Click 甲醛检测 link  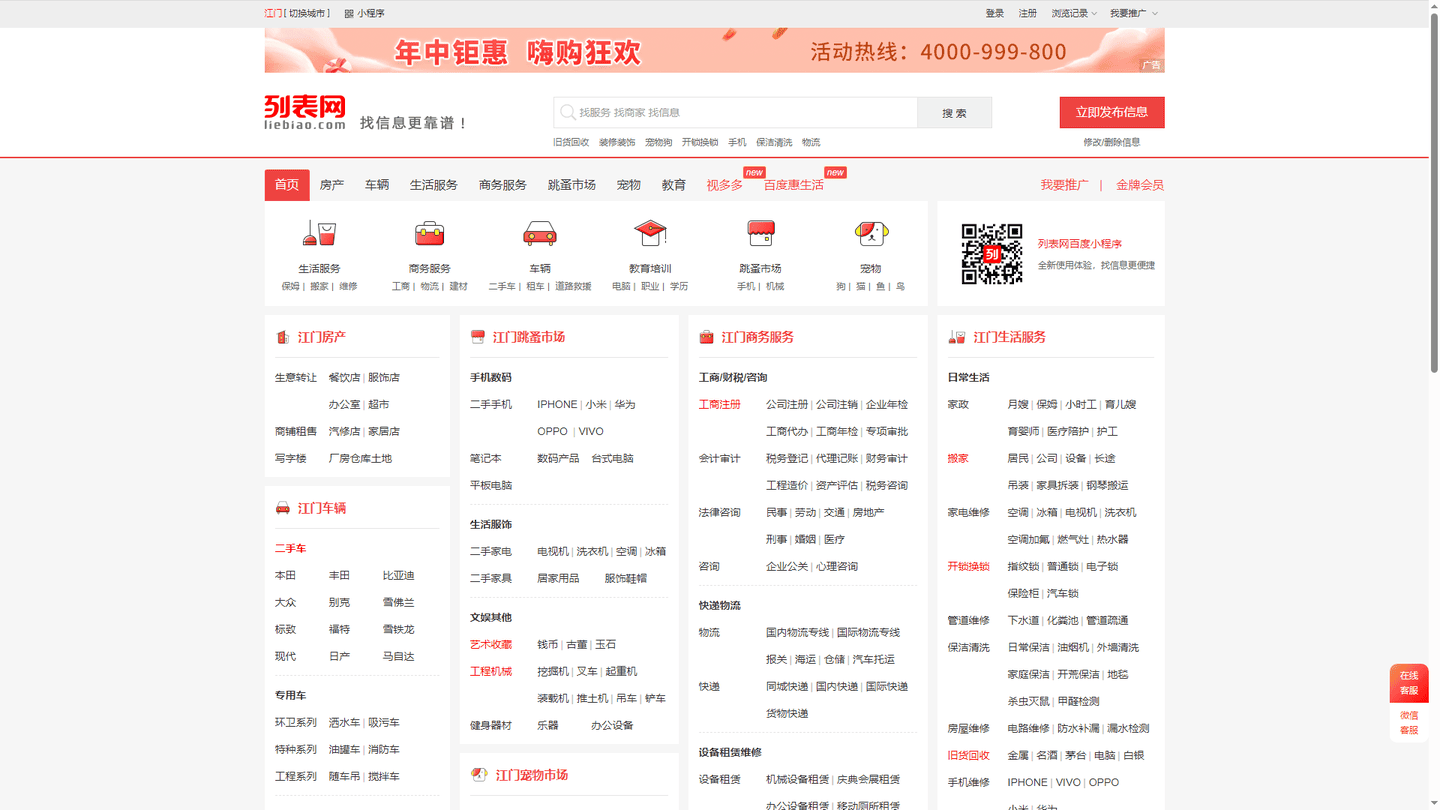point(1079,702)
